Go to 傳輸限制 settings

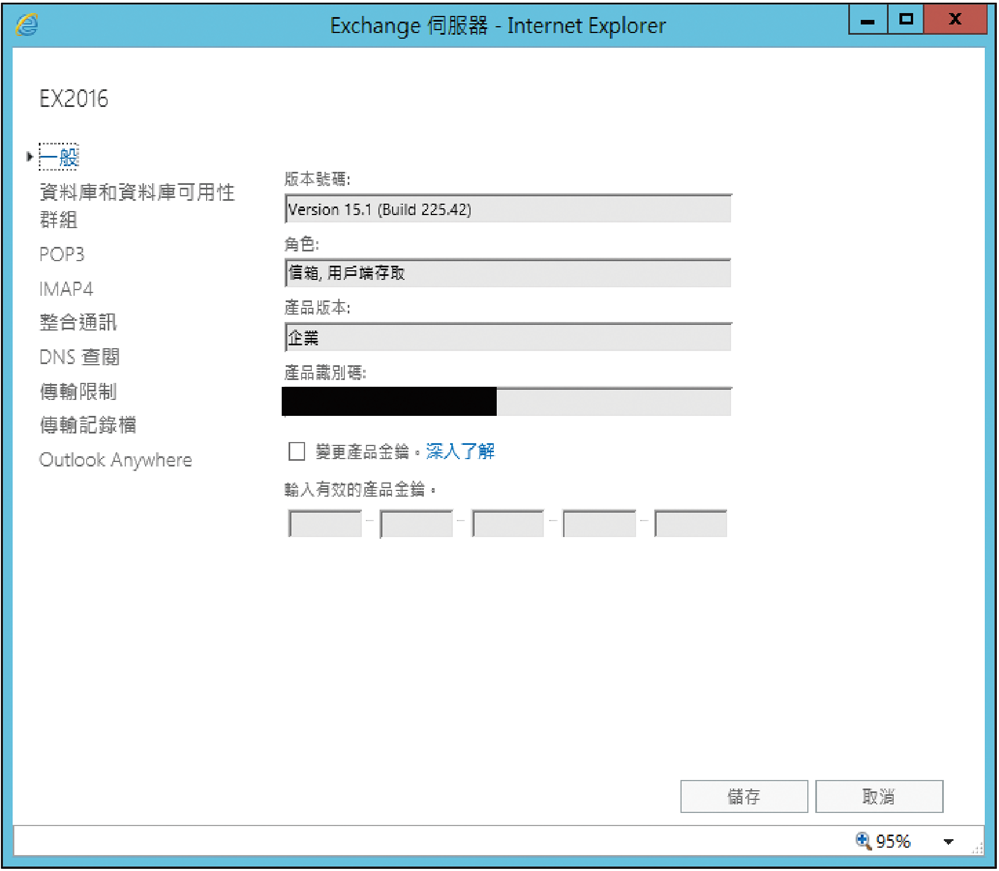point(78,391)
